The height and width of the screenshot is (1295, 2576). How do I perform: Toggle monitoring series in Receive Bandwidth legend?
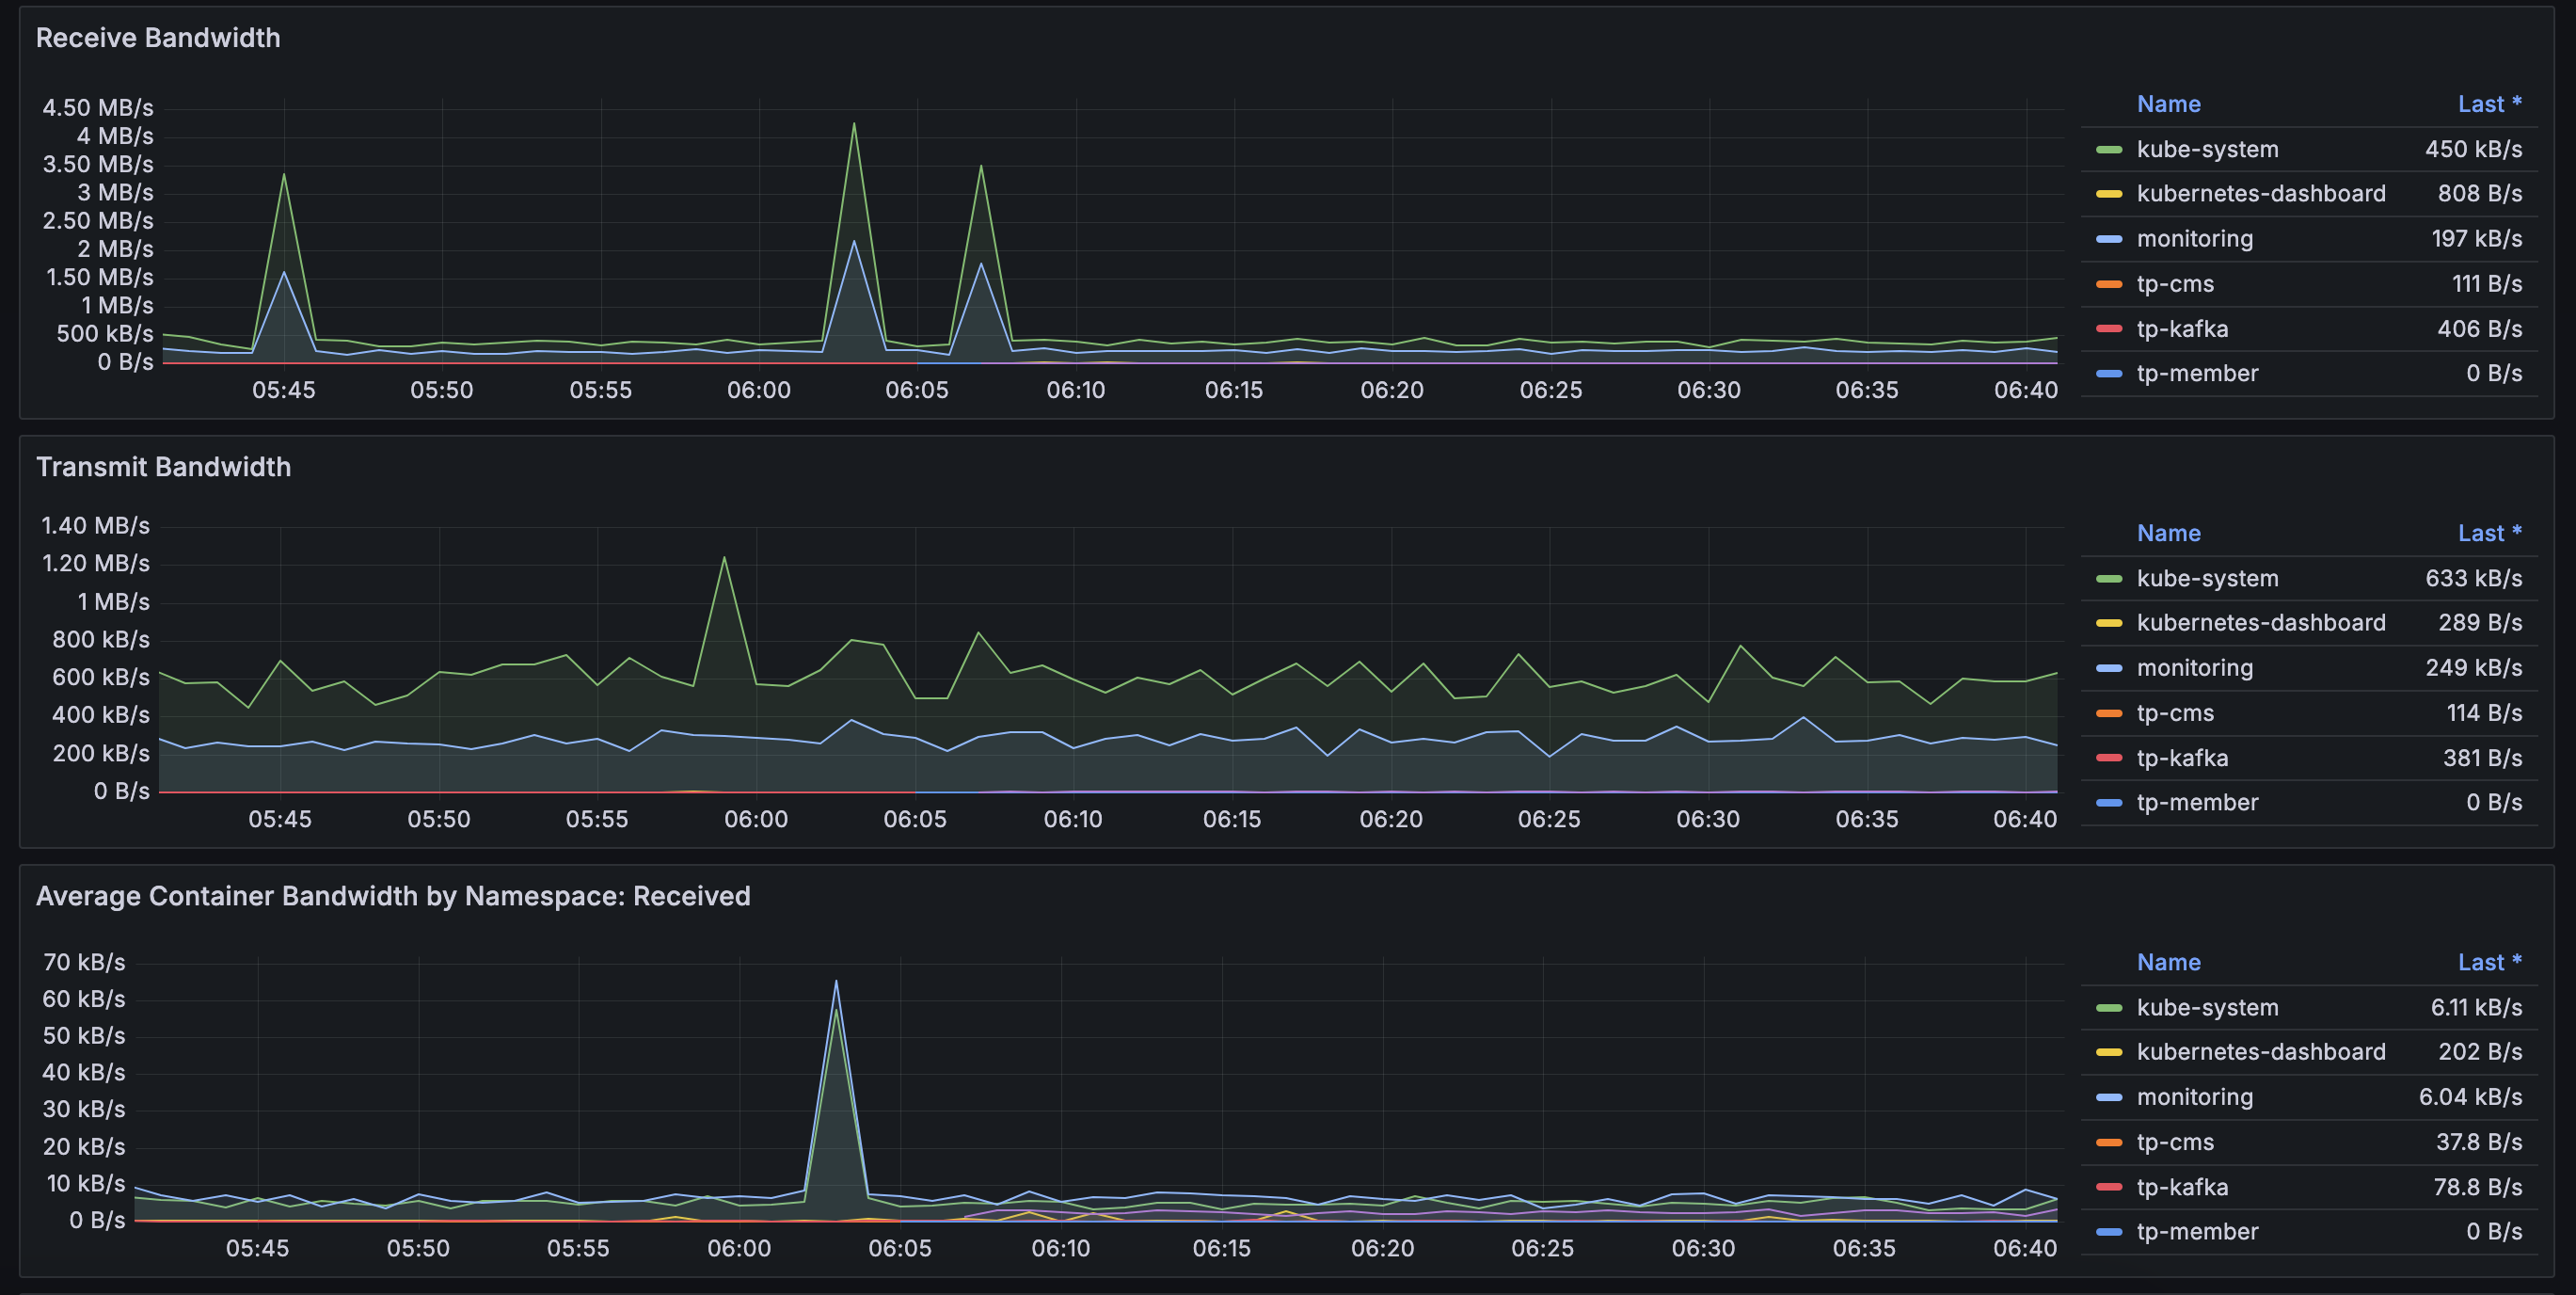click(2195, 239)
